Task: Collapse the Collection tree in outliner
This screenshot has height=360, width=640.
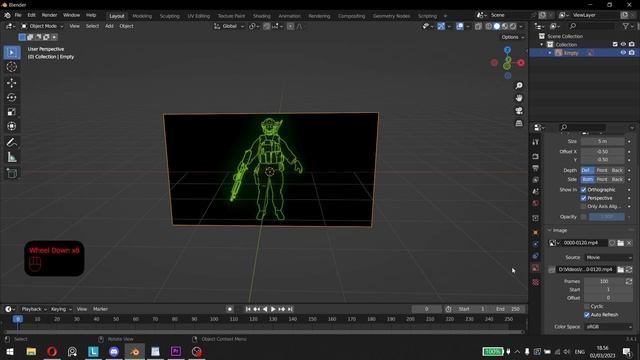Action: (x=542, y=44)
